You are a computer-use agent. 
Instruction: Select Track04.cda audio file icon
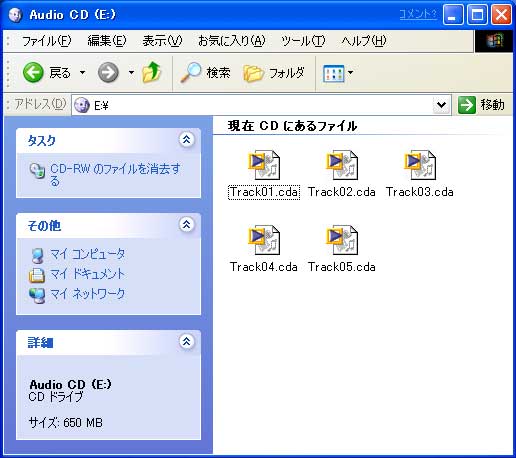264,240
